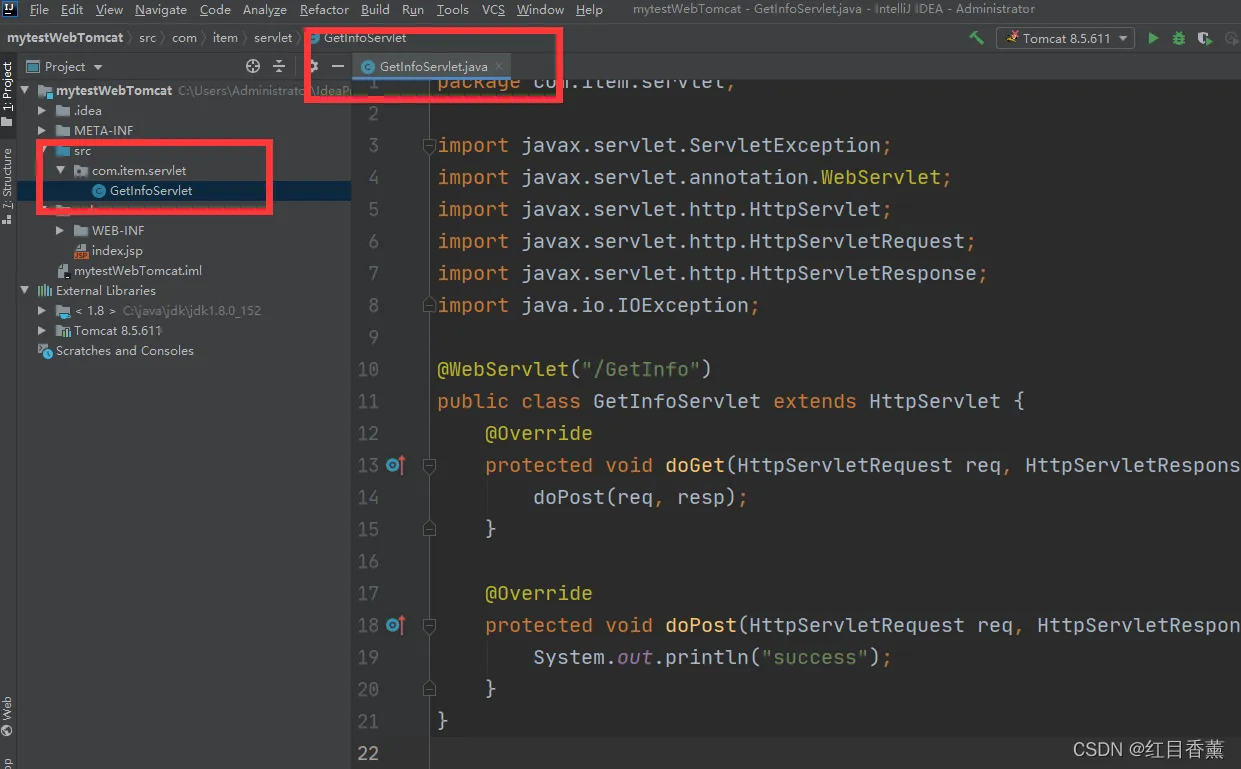Click the locate target crosshair icon in Project panel
This screenshot has height=769, width=1241.
coord(253,66)
